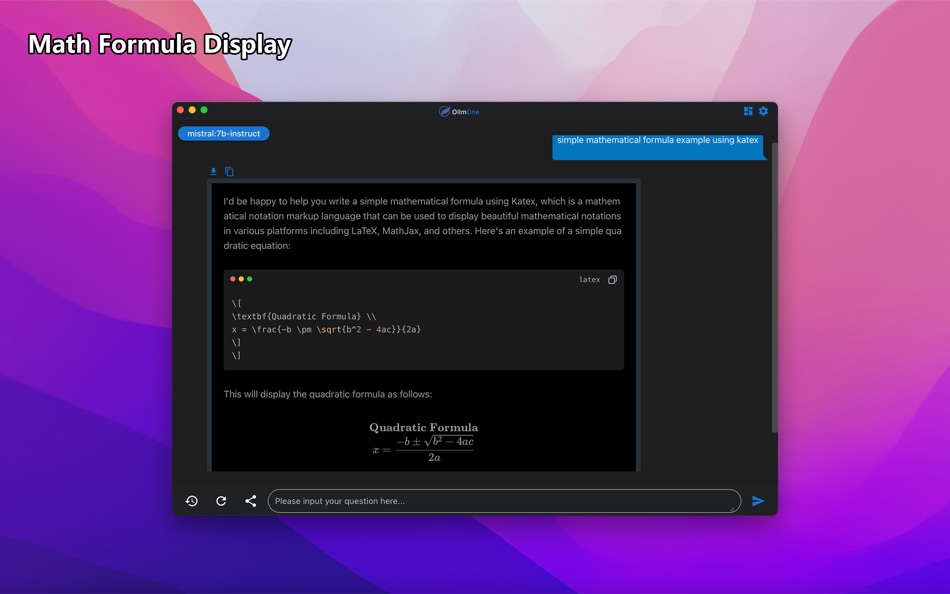Click the red dot in the code block header
Viewport: 950px width, 594px height.
tap(233, 279)
